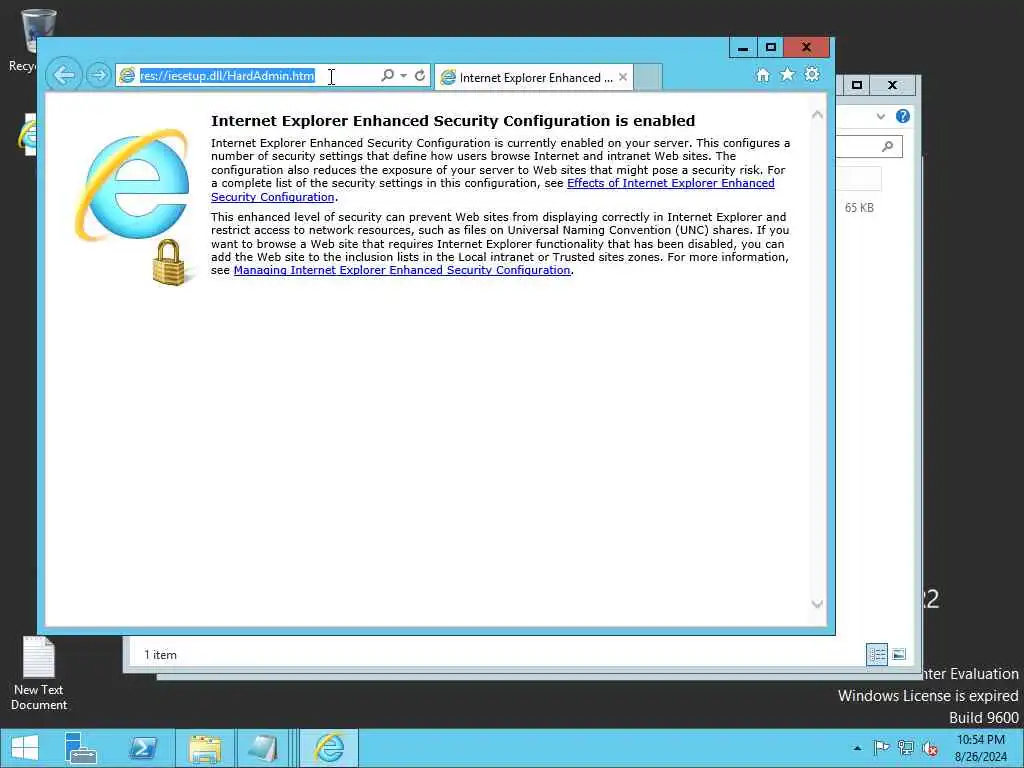Open Favorites star icon

tap(788, 74)
